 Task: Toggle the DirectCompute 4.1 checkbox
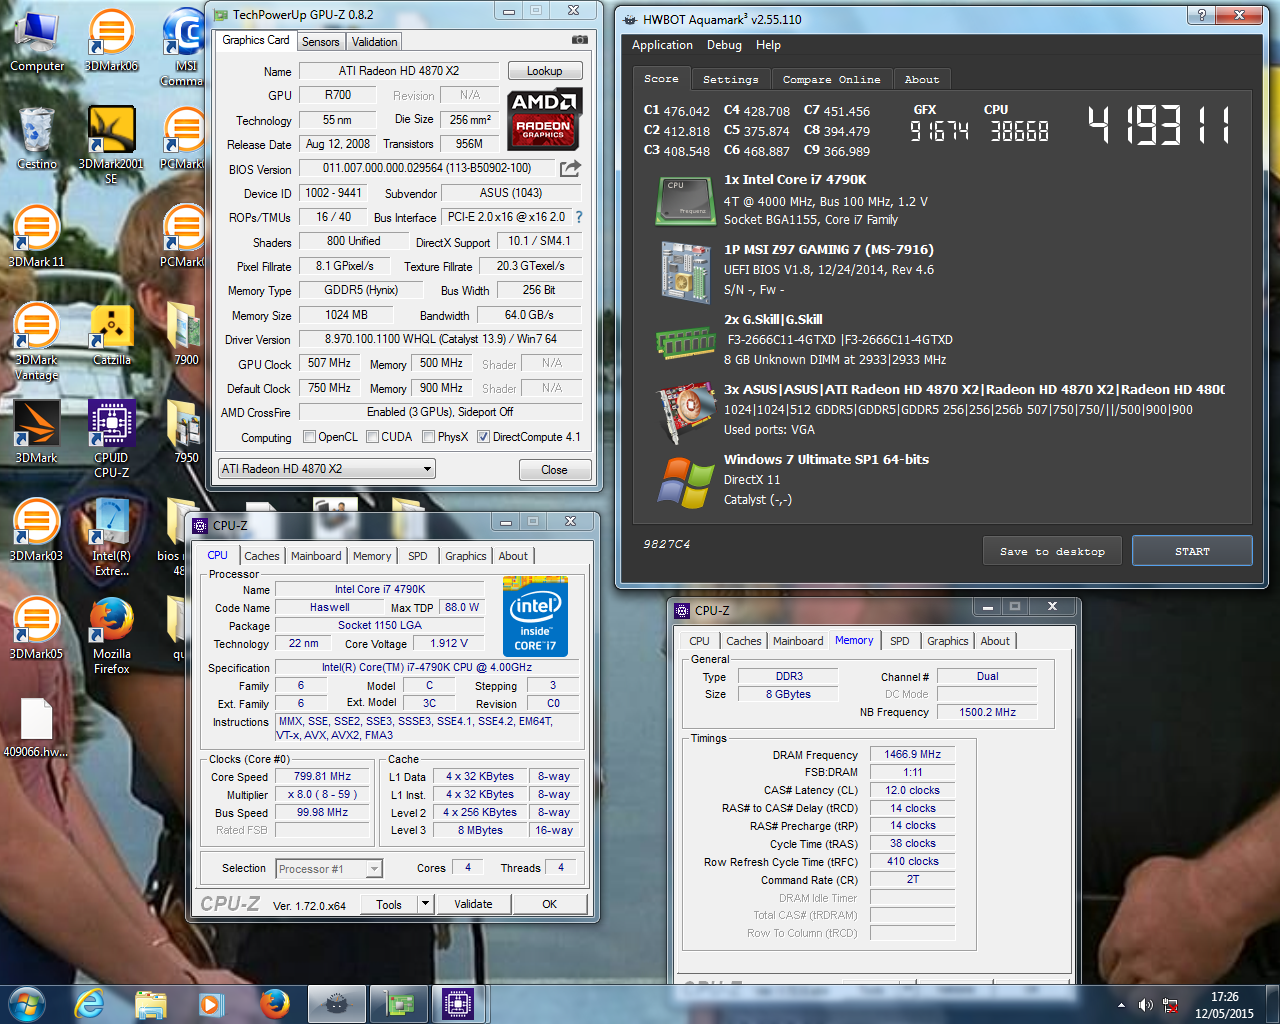[484, 437]
